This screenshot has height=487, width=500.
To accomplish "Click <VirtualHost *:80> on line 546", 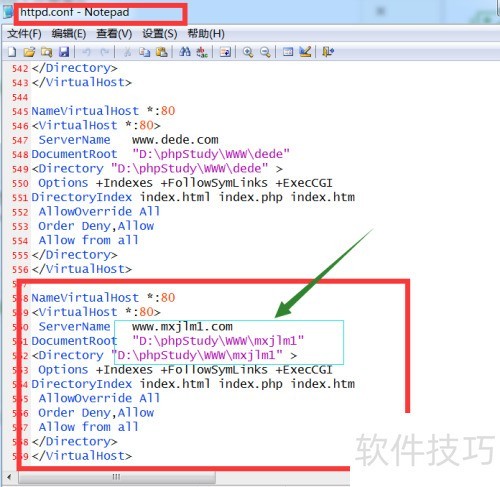I will [x=96, y=125].
